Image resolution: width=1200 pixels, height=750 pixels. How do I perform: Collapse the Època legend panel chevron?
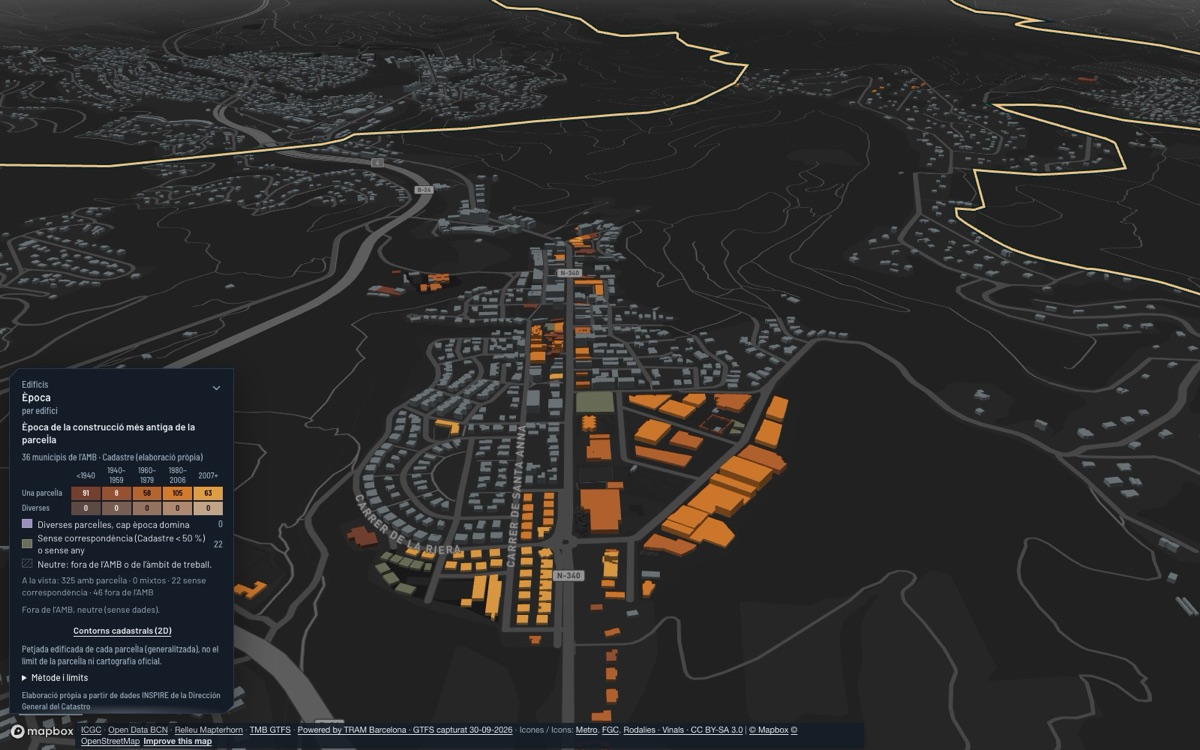point(216,388)
